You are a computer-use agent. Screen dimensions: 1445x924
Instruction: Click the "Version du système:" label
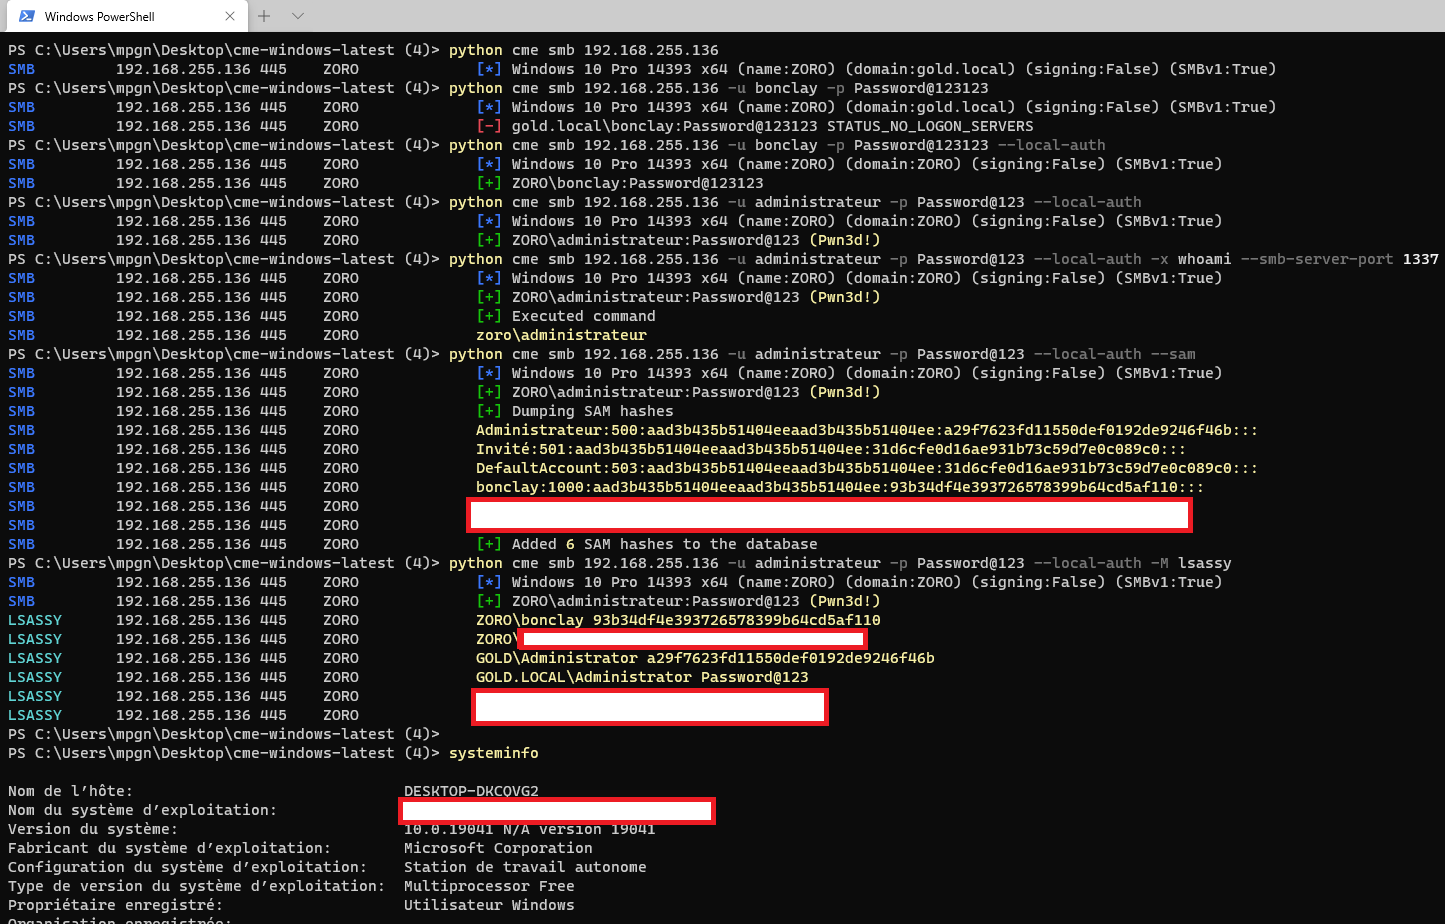tap(93, 829)
